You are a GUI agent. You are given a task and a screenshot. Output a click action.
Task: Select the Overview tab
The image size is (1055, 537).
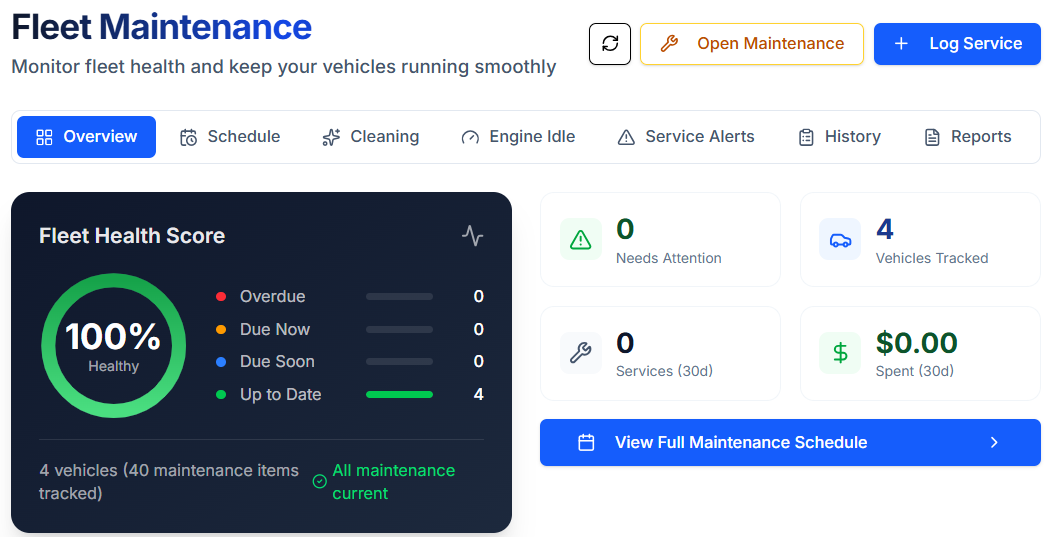click(86, 137)
